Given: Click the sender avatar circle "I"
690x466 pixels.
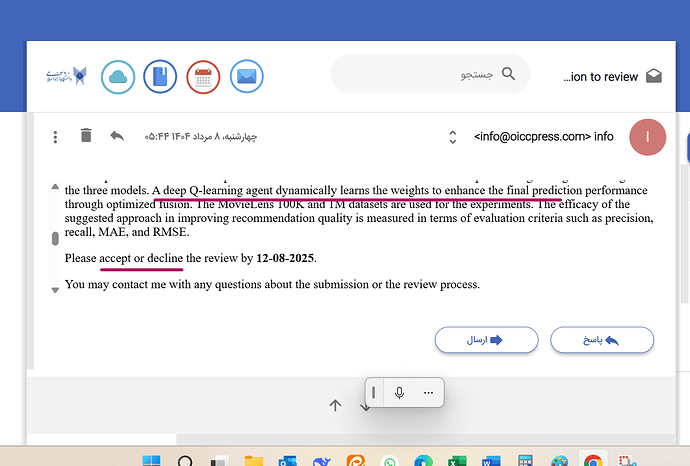Looking at the screenshot, I should [x=647, y=137].
